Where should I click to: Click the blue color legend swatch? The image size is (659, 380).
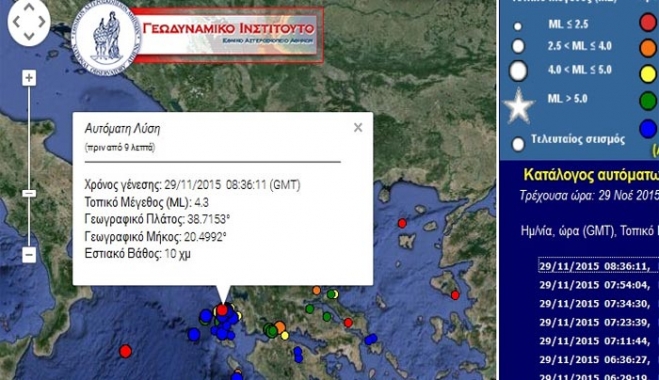(x=648, y=128)
